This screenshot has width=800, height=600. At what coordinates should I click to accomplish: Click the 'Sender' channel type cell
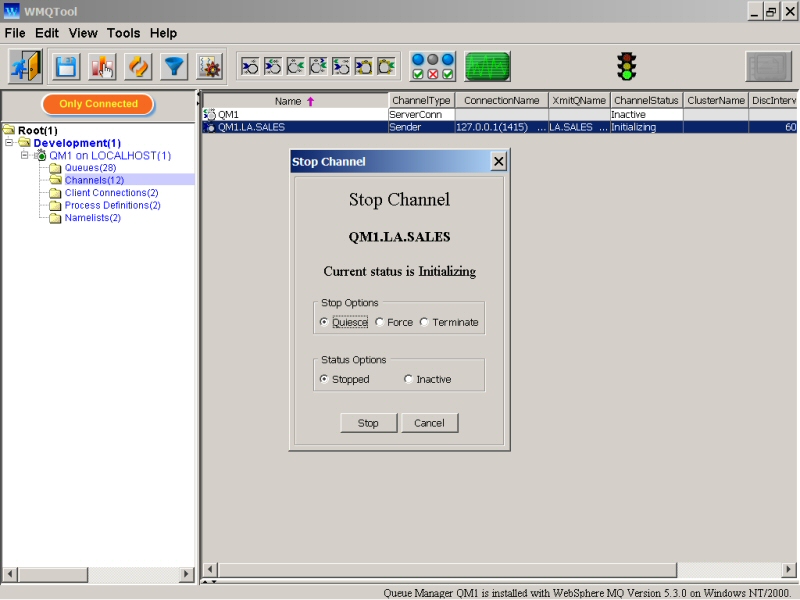421,128
